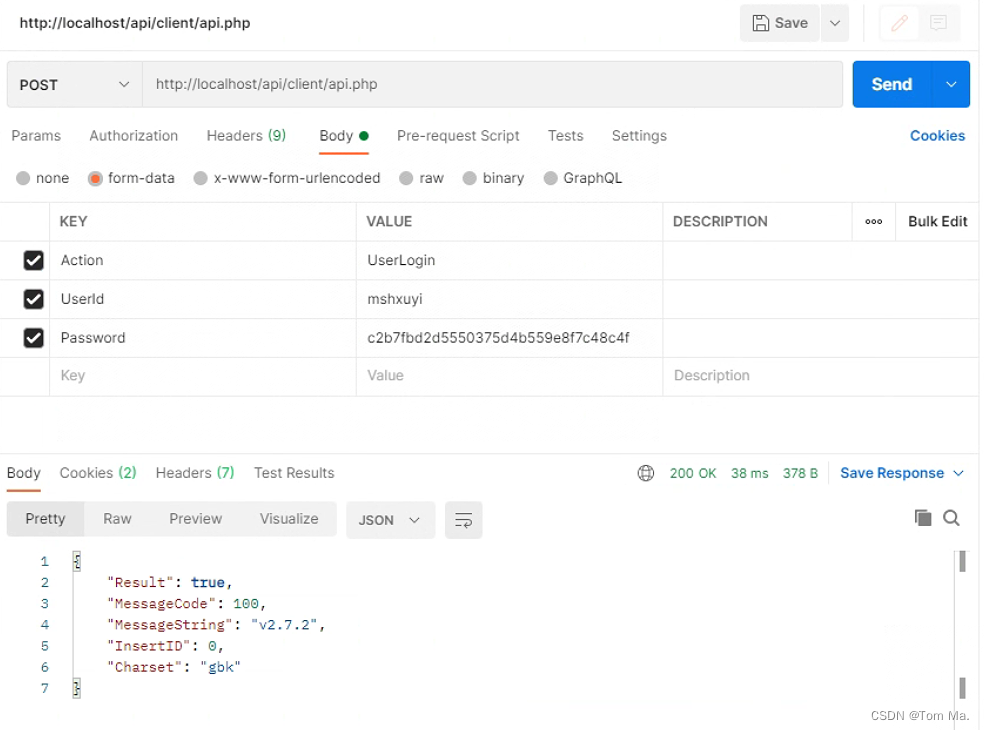Screen dimensions: 984x730
Task: Select the Pretty view button
Action: (x=45, y=519)
